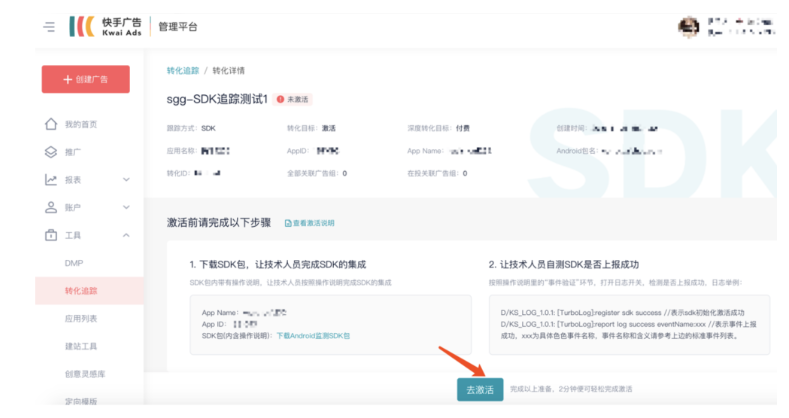Screen dimensions: 789x418
Task: Click the 管理平台 header title
Action: click(178, 27)
